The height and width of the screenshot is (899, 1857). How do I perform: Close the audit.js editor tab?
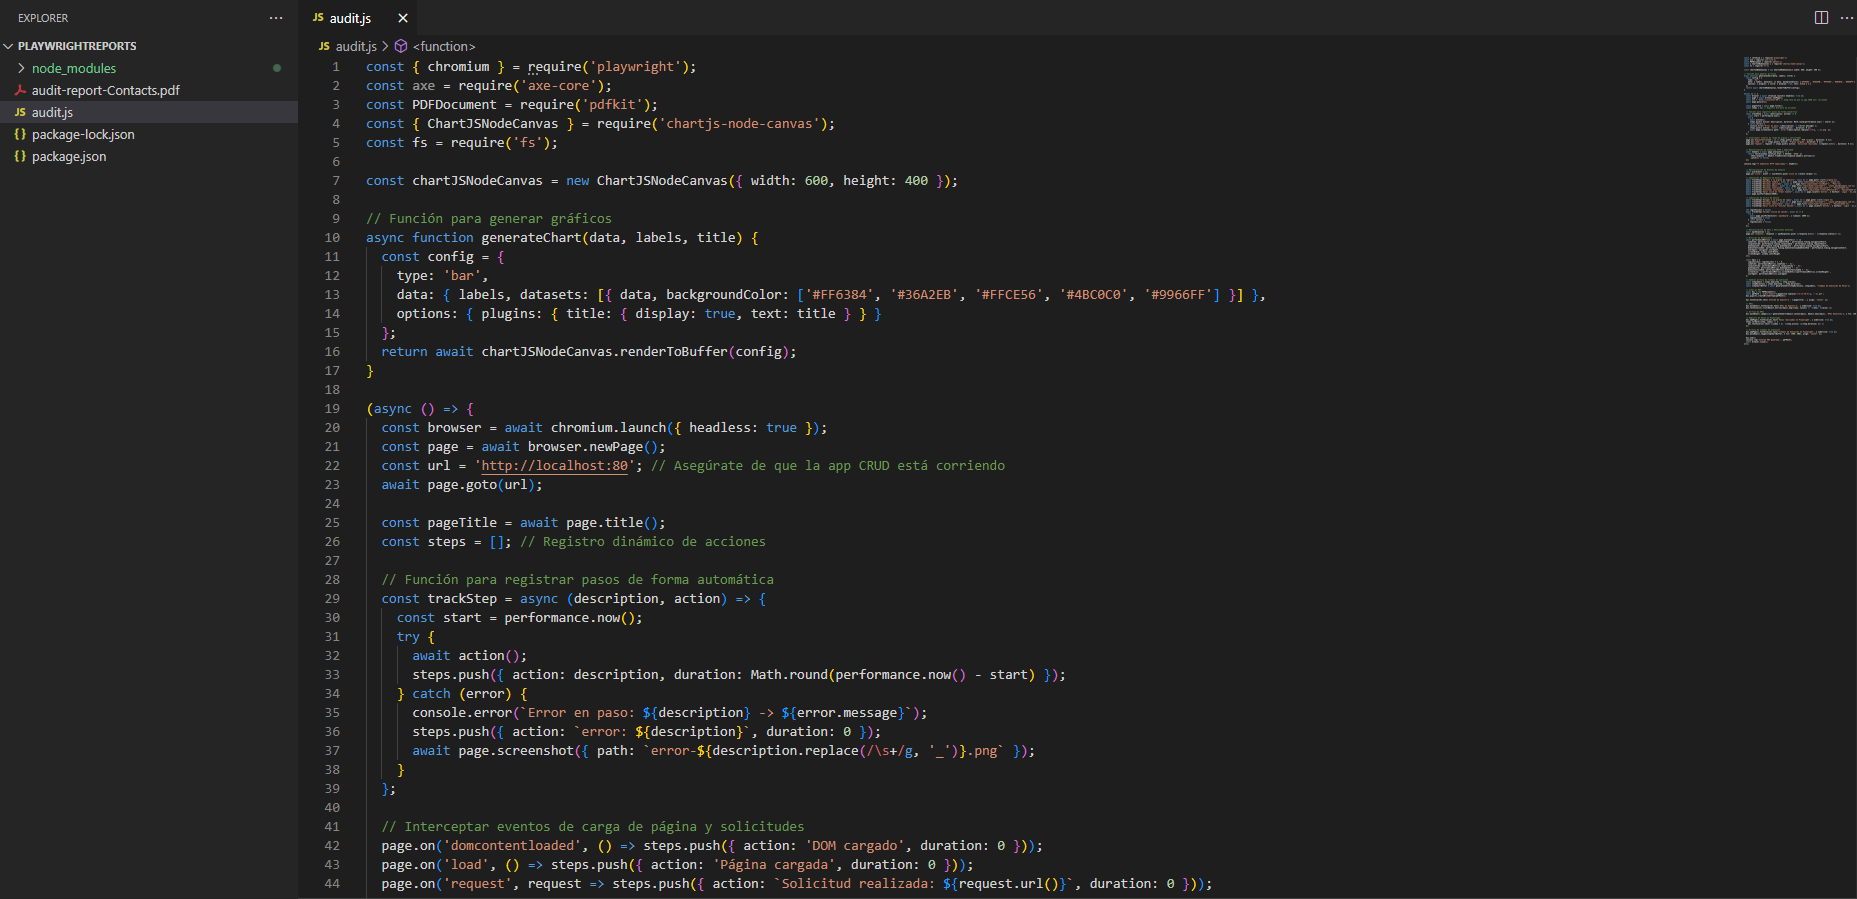[402, 18]
